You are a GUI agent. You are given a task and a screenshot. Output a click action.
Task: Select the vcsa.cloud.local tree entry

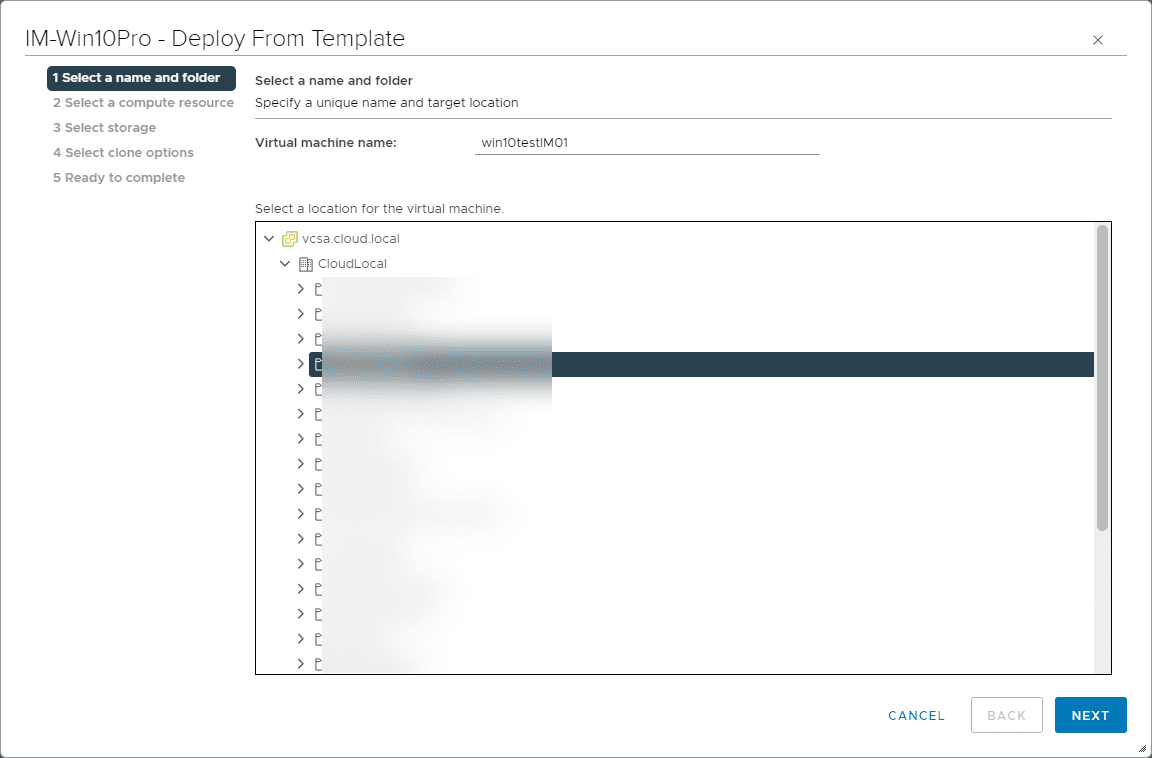[x=352, y=238]
